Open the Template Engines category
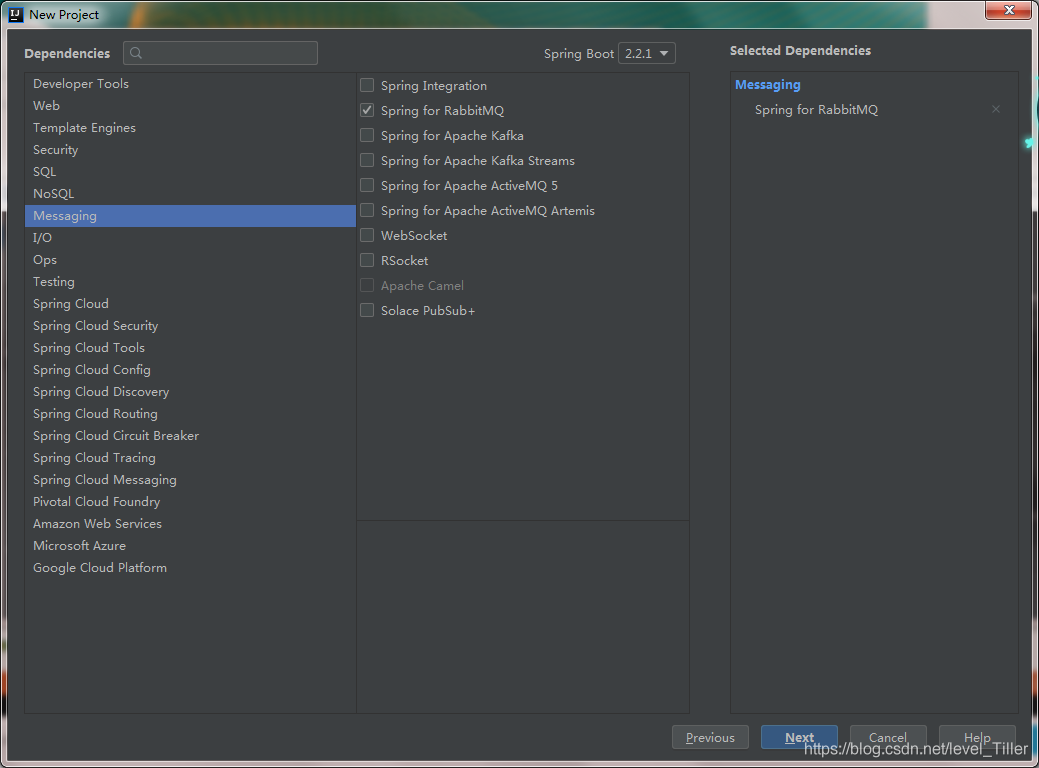The image size is (1039, 768). click(x=190, y=127)
